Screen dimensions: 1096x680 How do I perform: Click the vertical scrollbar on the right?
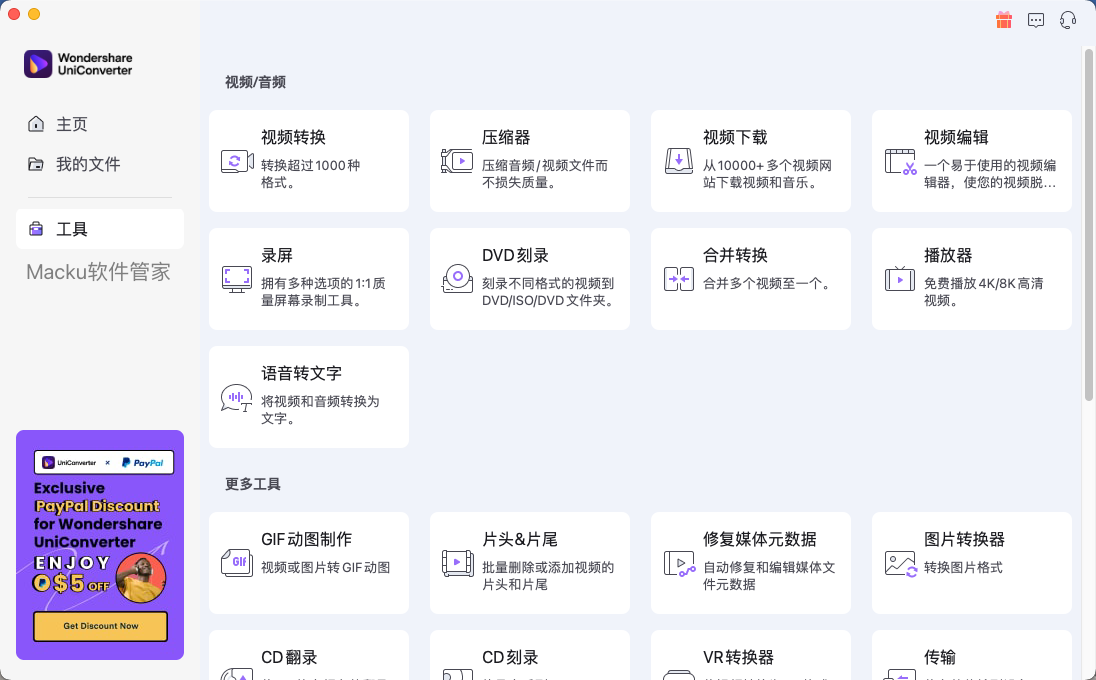1088,224
